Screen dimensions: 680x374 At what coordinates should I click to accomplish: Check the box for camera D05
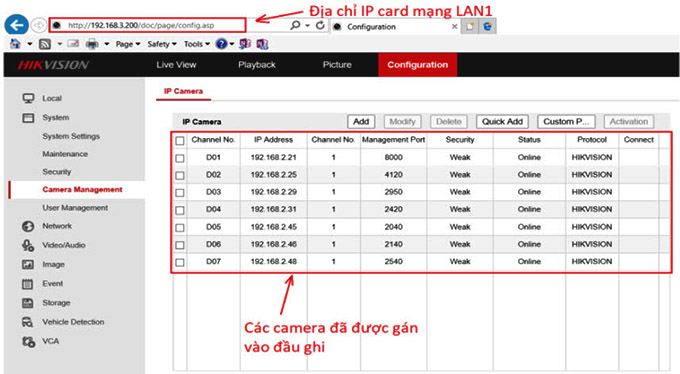[x=180, y=228]
